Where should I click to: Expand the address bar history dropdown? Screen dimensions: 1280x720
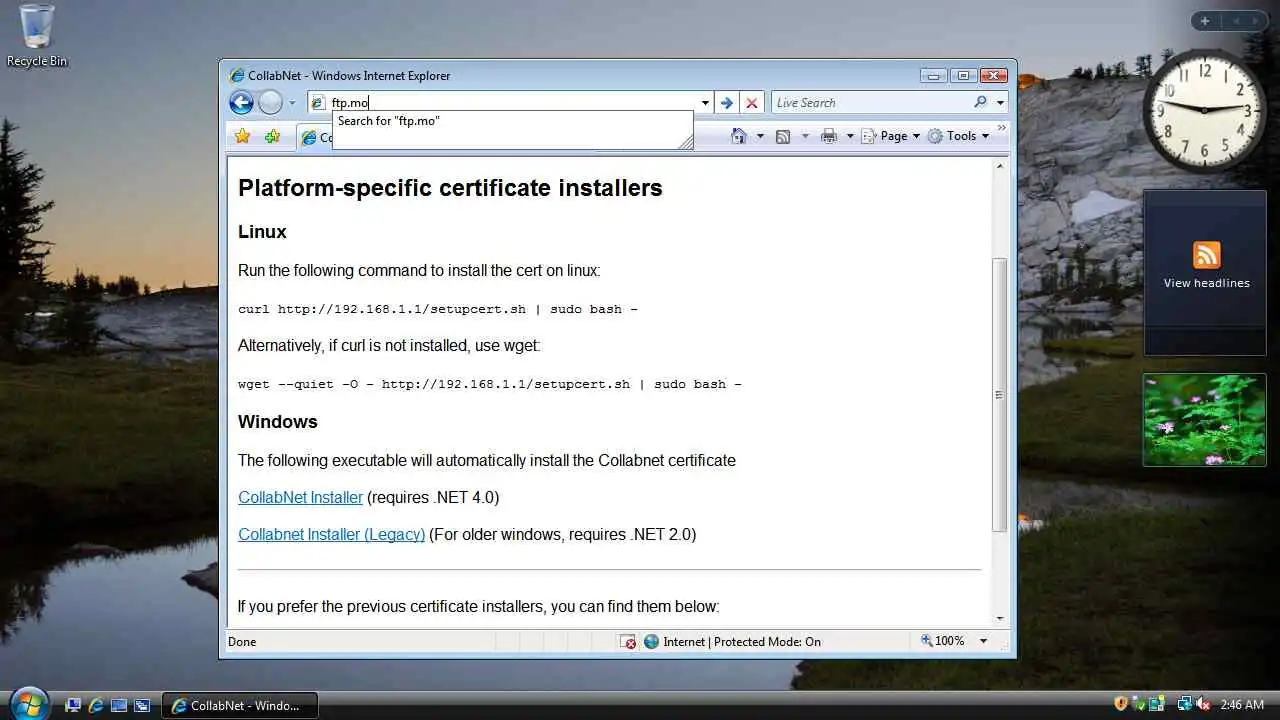pyautogui.click(x=705, y=103)
